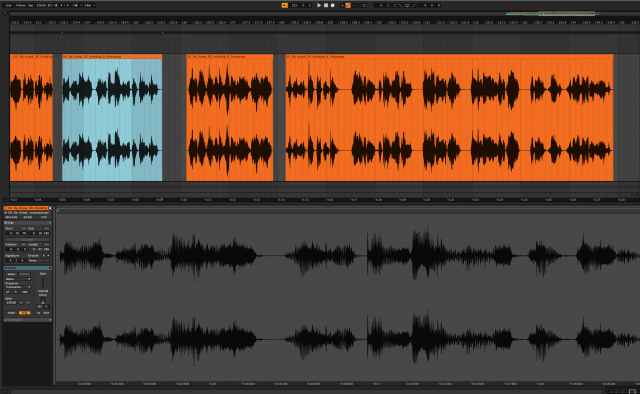640x394 pixels.
Task: Open the Beats warp mode dropdown
Action: coord(18,279)
